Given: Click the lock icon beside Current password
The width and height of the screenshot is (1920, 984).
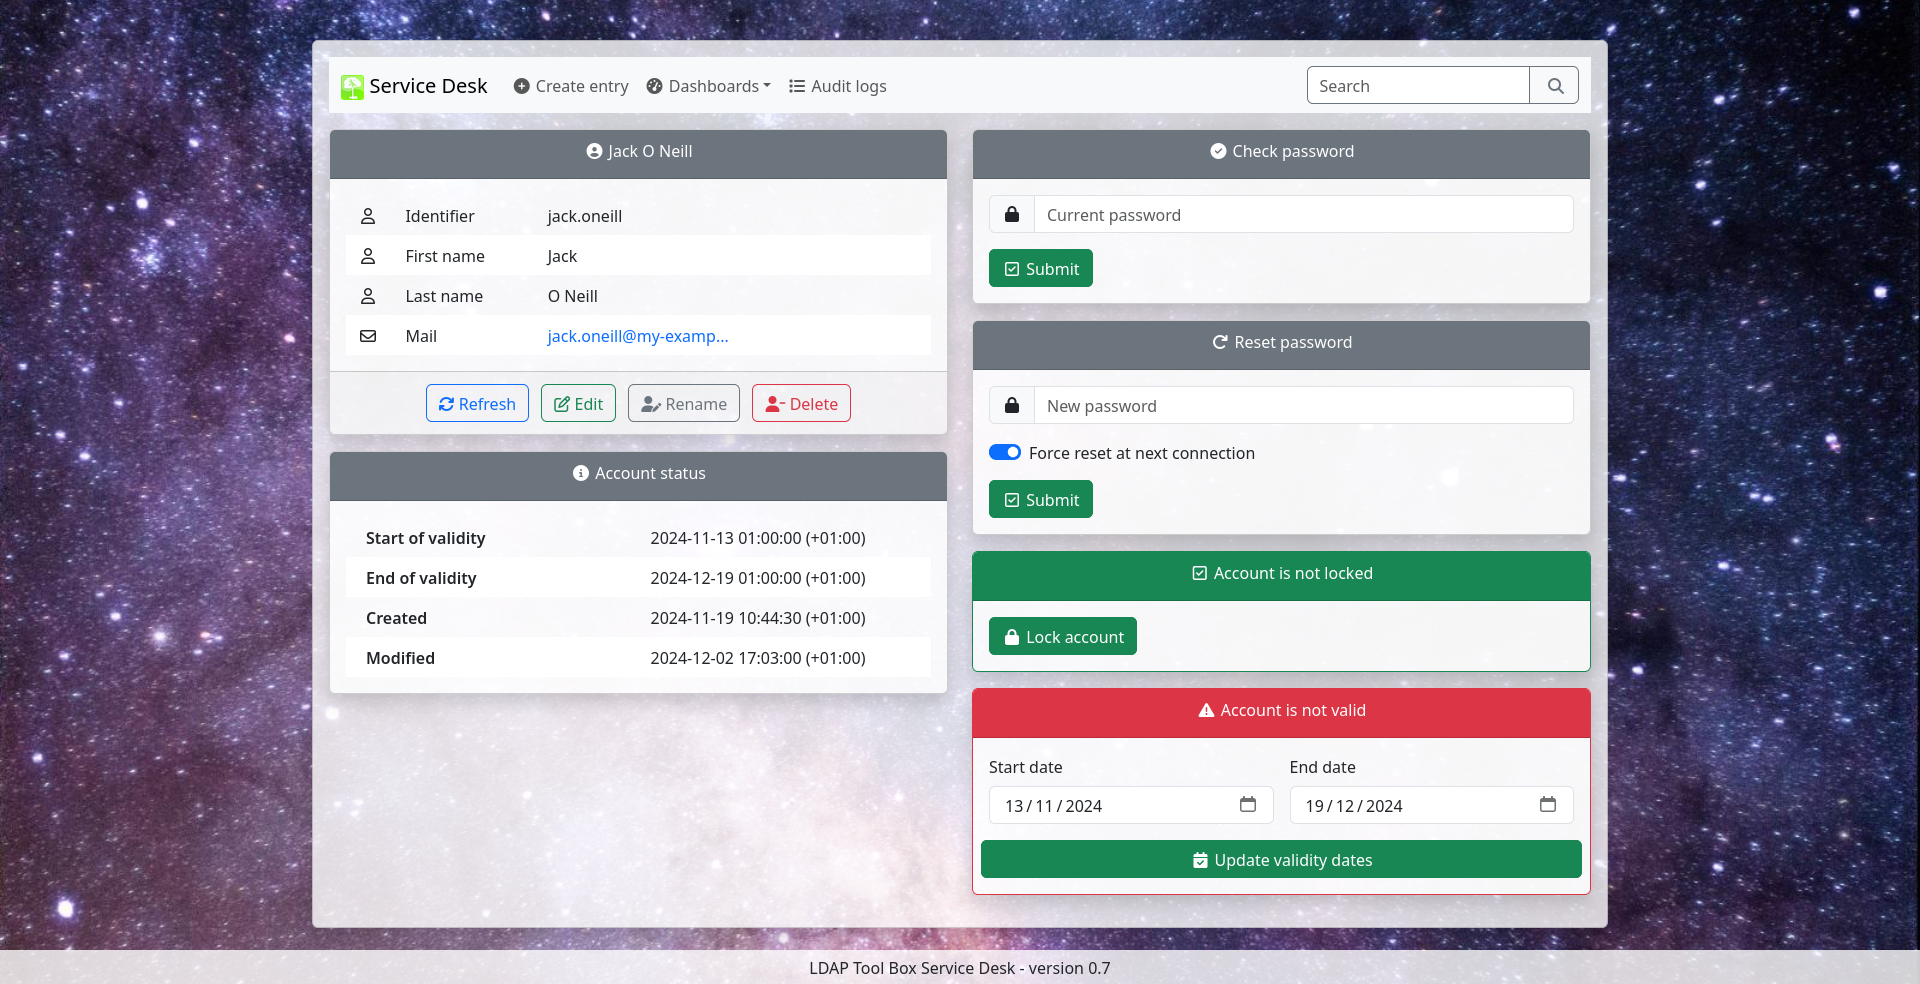Looking at the screenshot, I should click(x=1012, y=215).
